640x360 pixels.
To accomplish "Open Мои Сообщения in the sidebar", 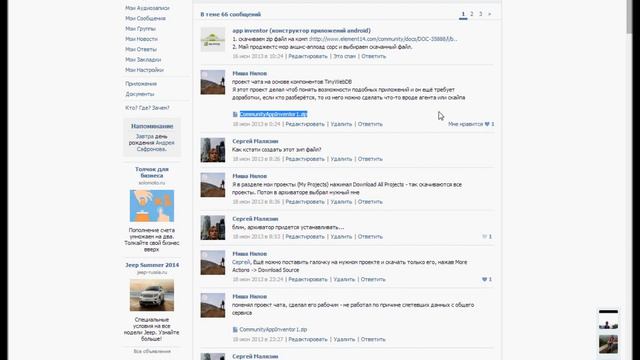I will tap(145, 18).
